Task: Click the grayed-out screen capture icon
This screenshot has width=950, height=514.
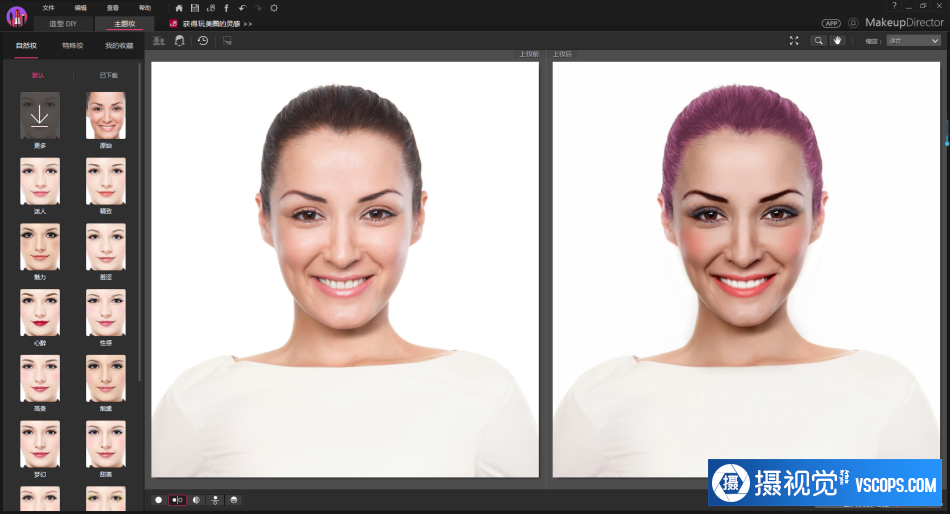Action: [227, 41]
